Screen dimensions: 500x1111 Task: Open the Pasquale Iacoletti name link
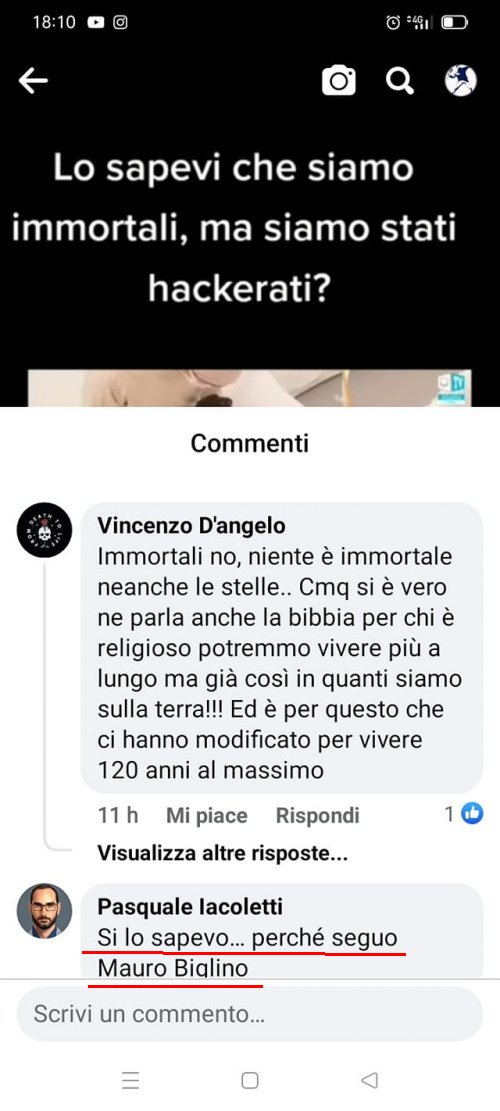190,906
